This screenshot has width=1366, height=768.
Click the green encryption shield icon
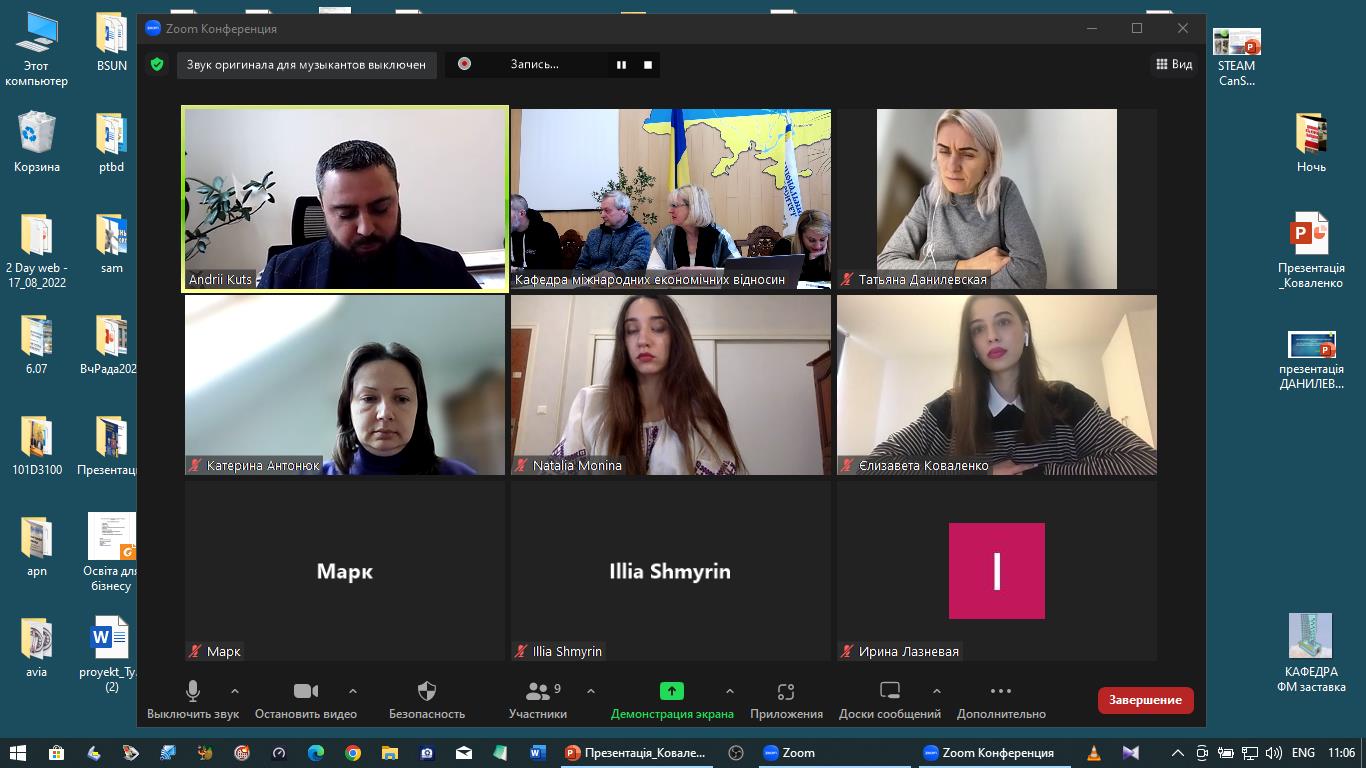pos(157,64)
